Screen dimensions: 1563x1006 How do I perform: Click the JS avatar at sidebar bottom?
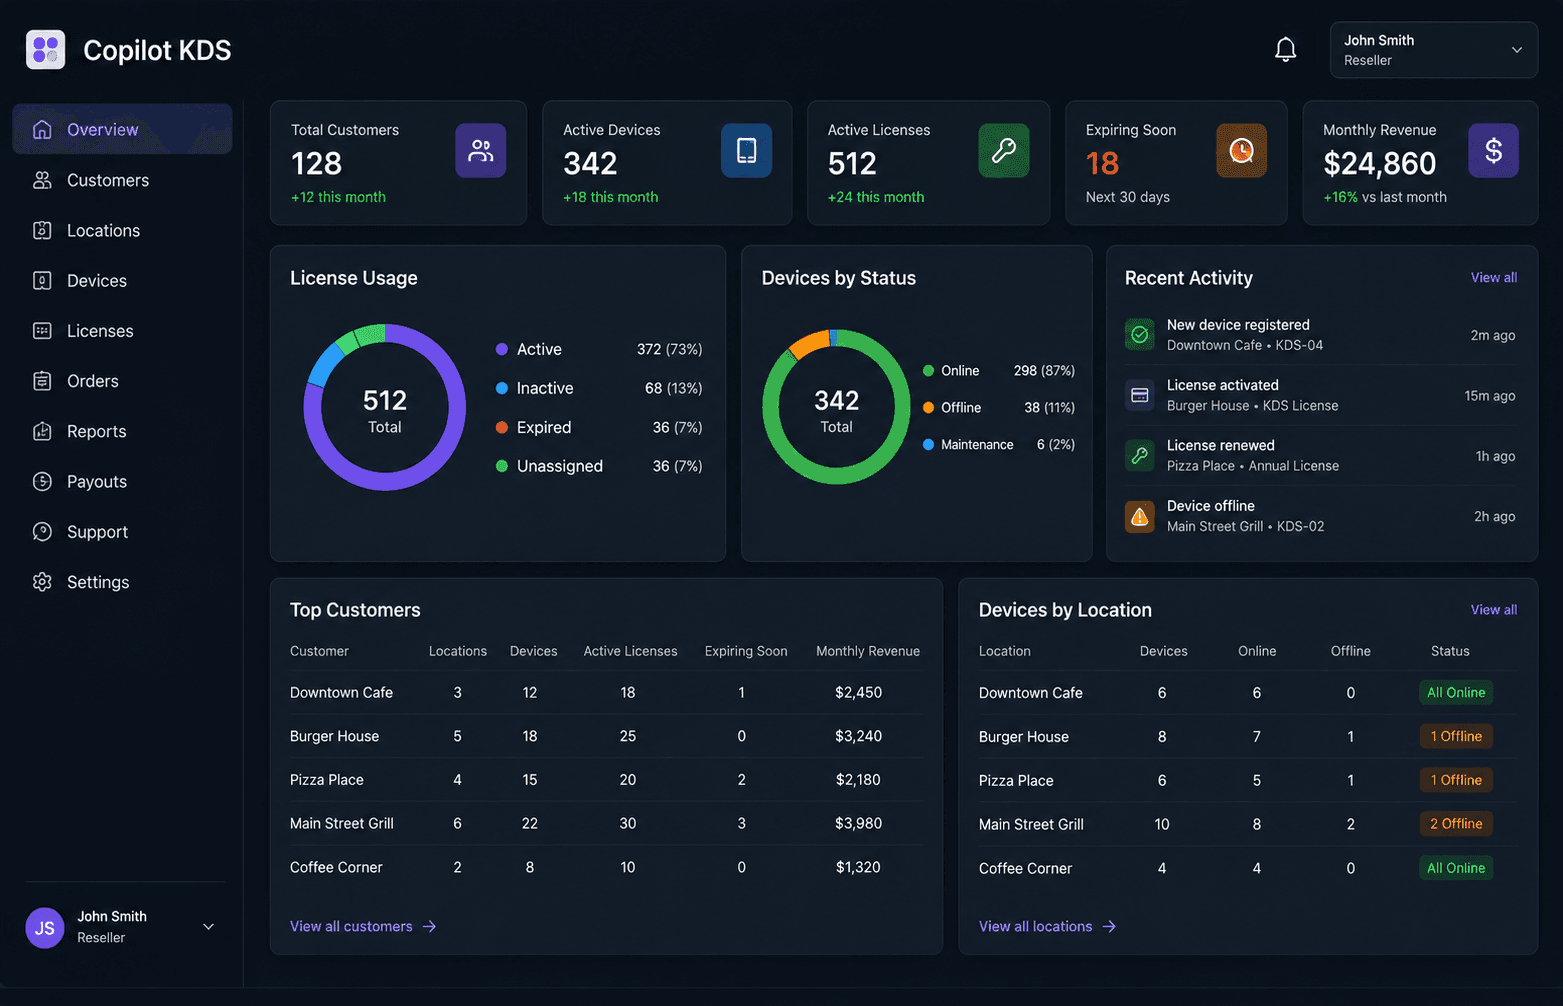click(x=45, y=928)
